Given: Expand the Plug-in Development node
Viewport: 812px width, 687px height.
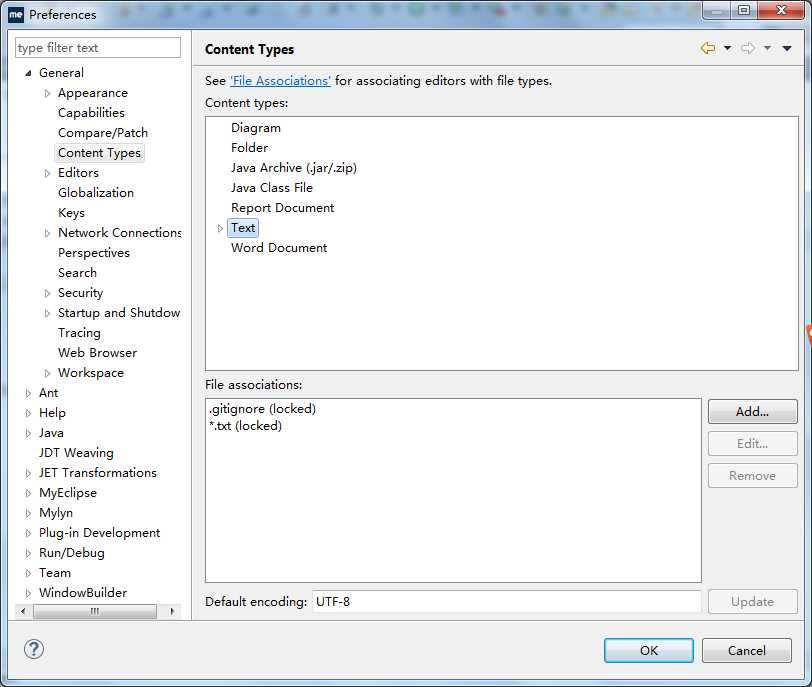Looking at the screenshot, I should click(28, 533).
